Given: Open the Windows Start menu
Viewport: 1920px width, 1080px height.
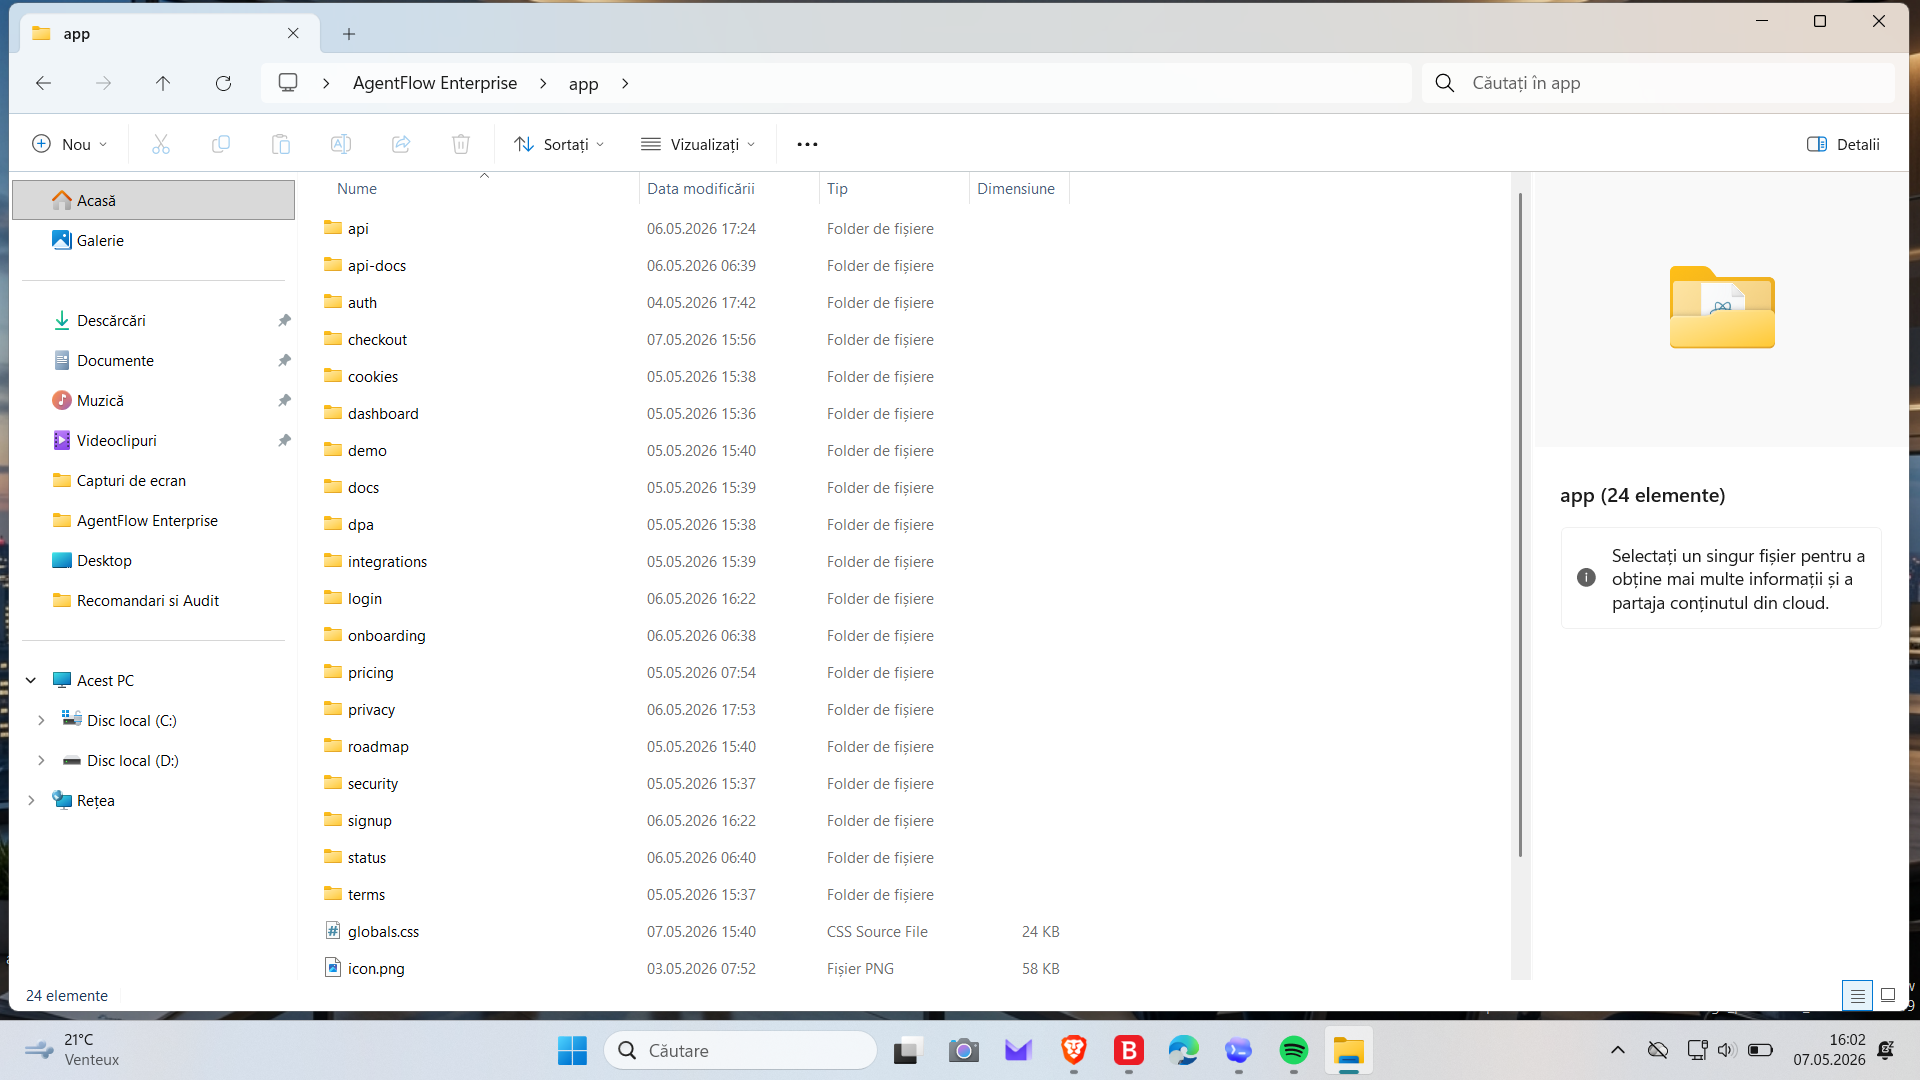Looking at the screenshot, I should click(572, 1050).
